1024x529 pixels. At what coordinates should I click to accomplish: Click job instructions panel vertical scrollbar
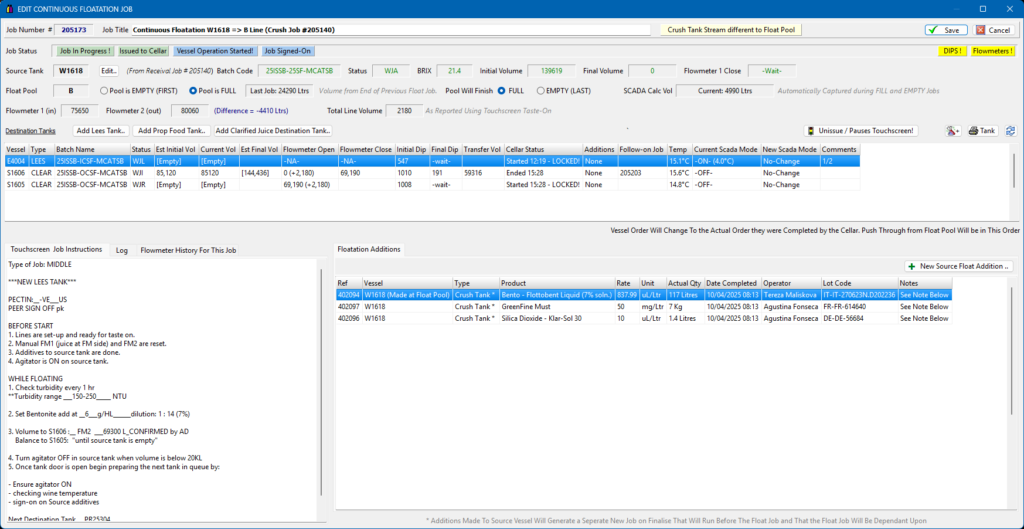[x=321, y=380]
